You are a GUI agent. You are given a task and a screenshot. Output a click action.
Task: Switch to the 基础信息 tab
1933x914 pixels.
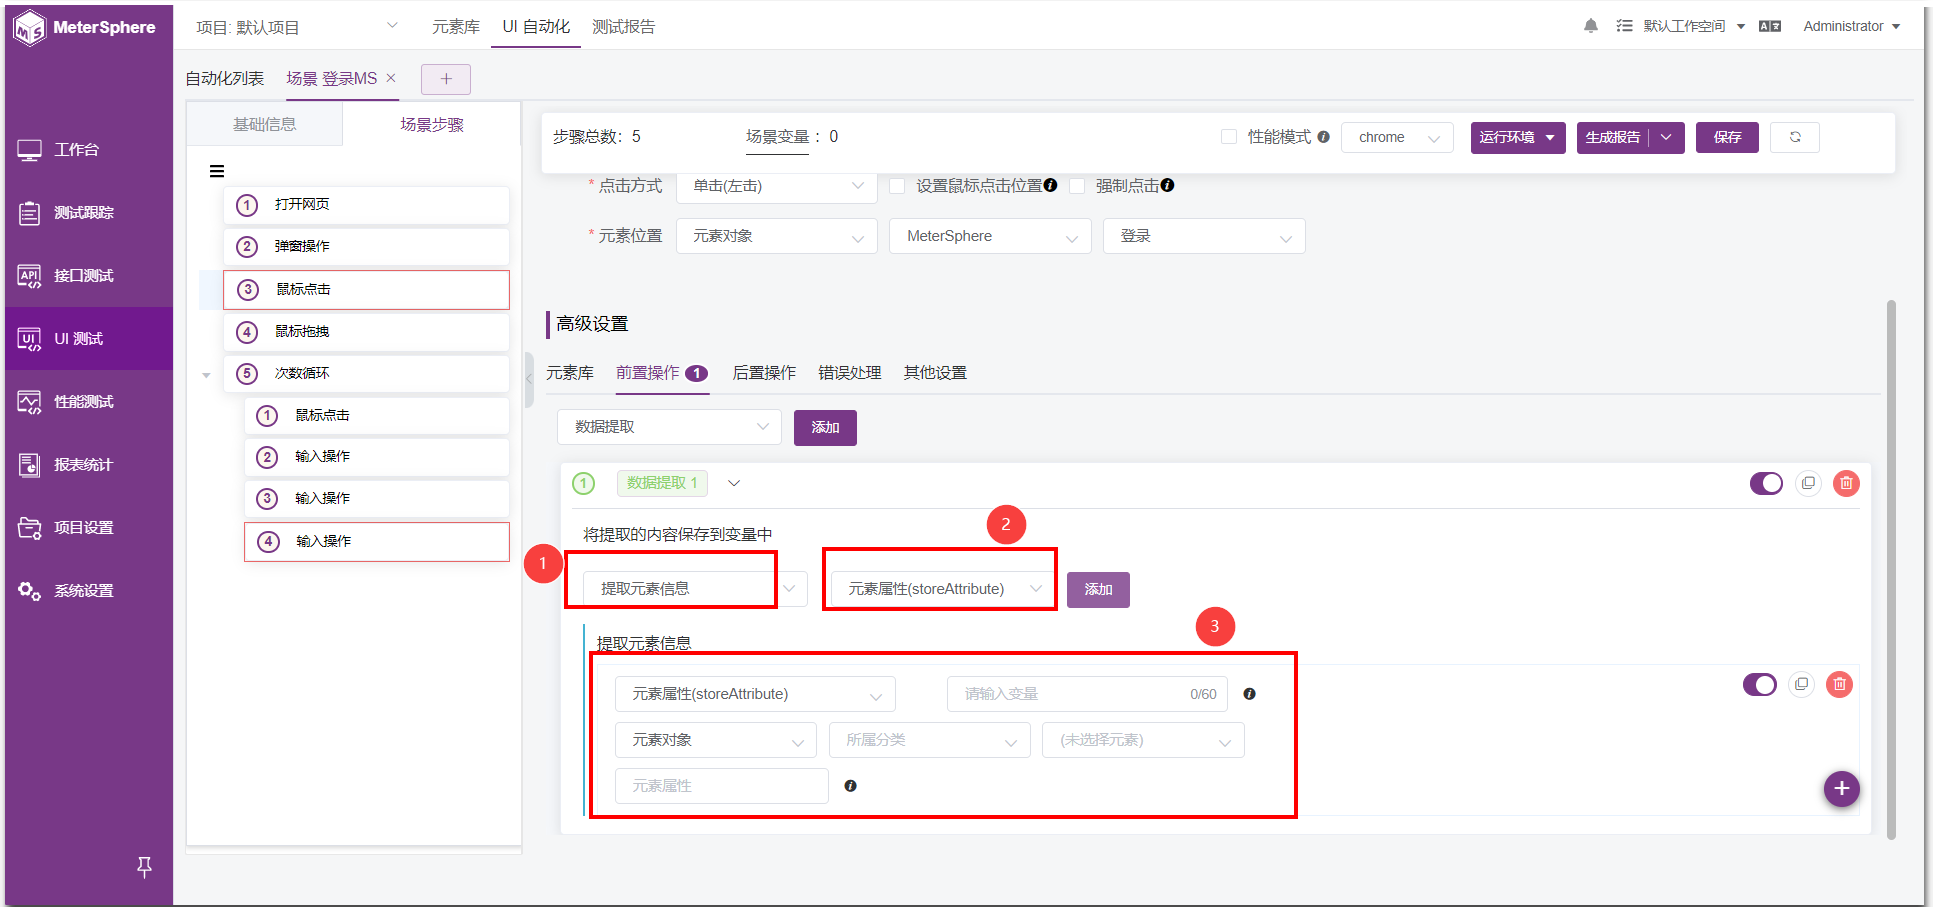click(264, 124)
